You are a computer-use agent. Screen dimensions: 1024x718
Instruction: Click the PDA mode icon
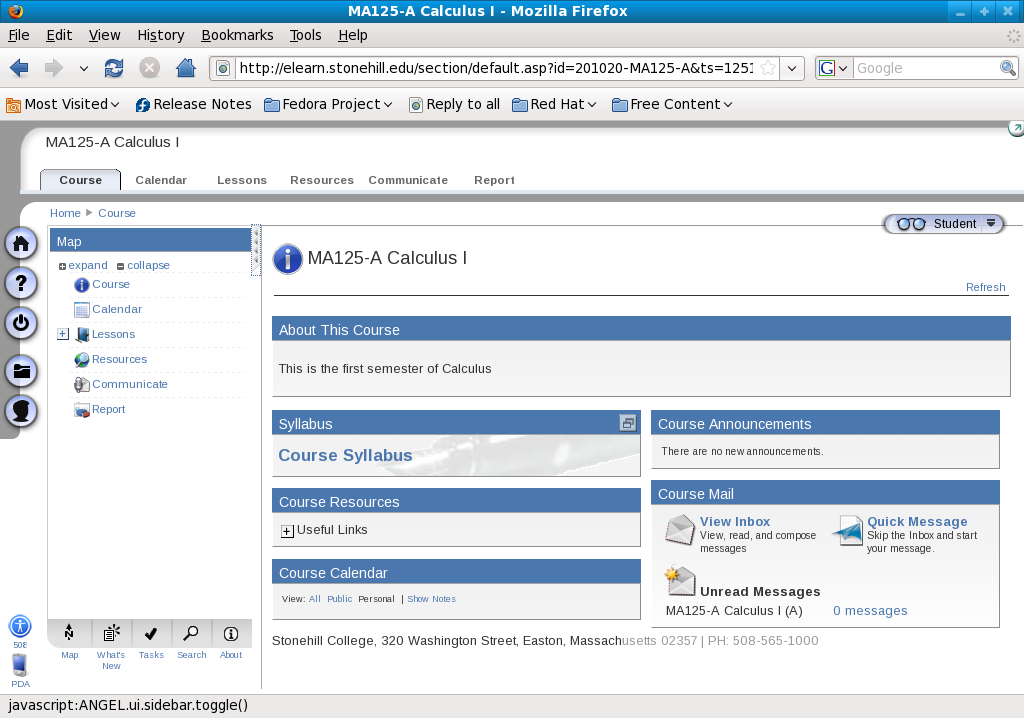(x=20, y=666)
